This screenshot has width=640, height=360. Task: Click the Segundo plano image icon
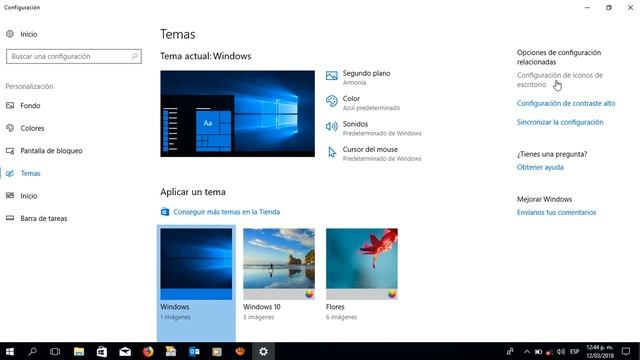coord(331,76)
